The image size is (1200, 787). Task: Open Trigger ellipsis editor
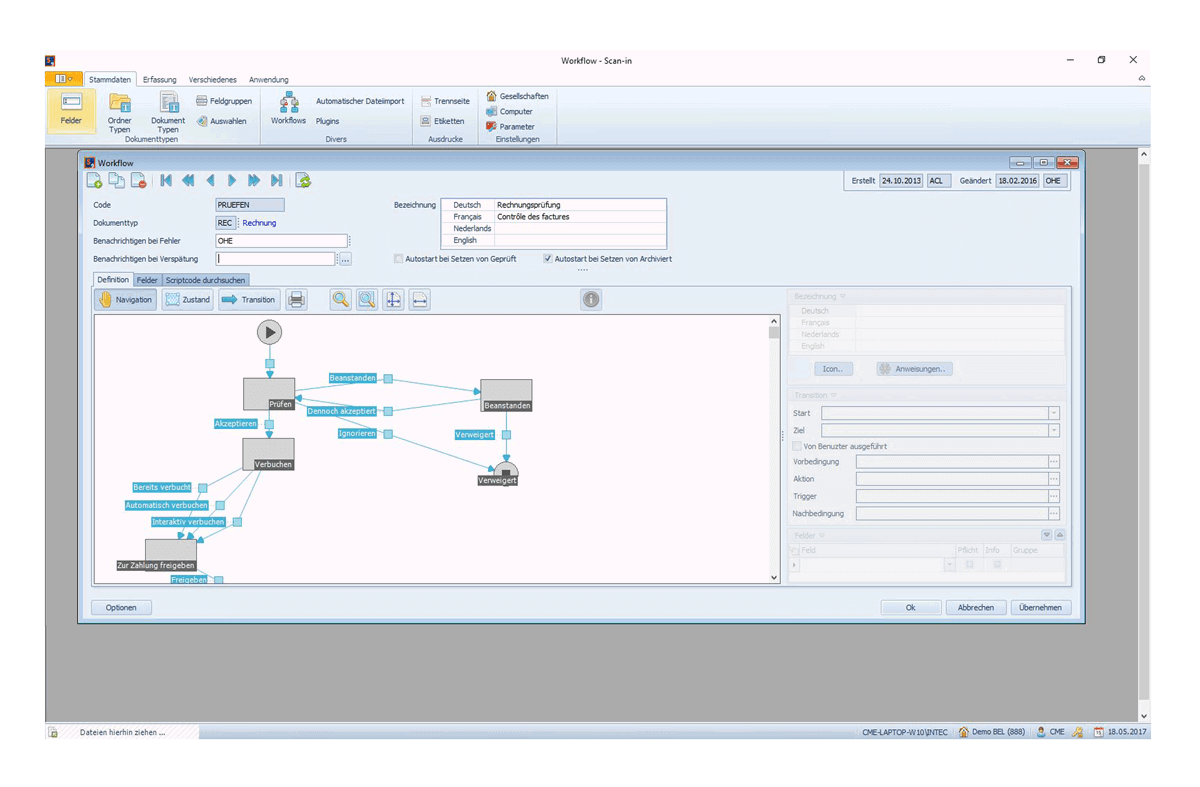coord(1053,496)
